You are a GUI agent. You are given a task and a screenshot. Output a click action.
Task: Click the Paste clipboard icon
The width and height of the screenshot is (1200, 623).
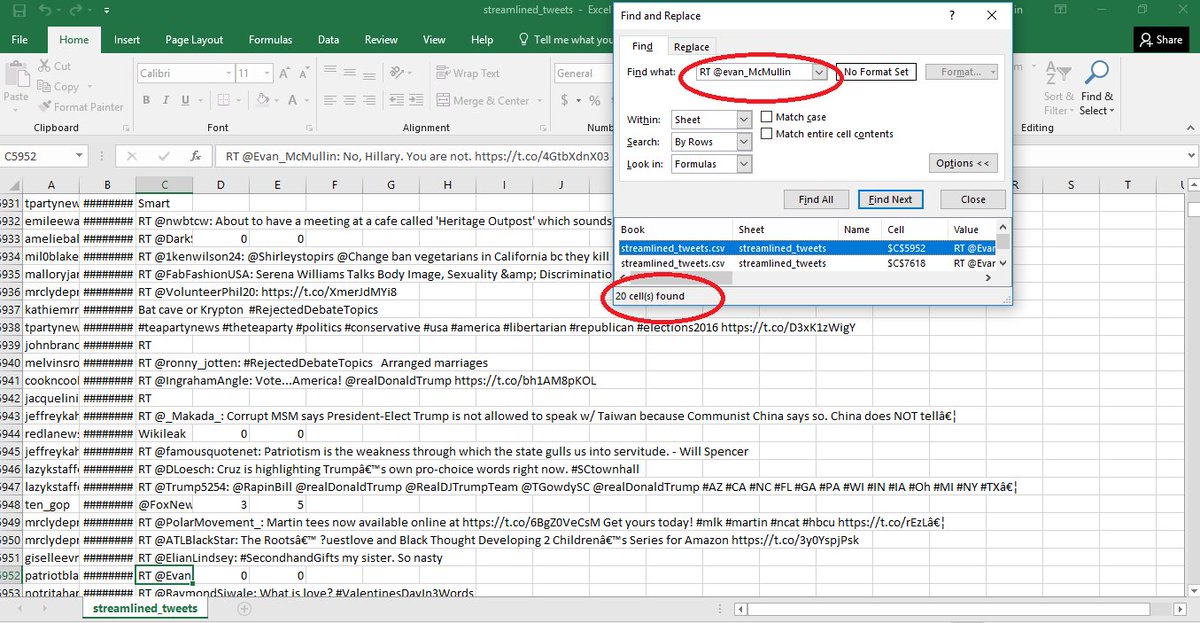[x=16, y=75]
